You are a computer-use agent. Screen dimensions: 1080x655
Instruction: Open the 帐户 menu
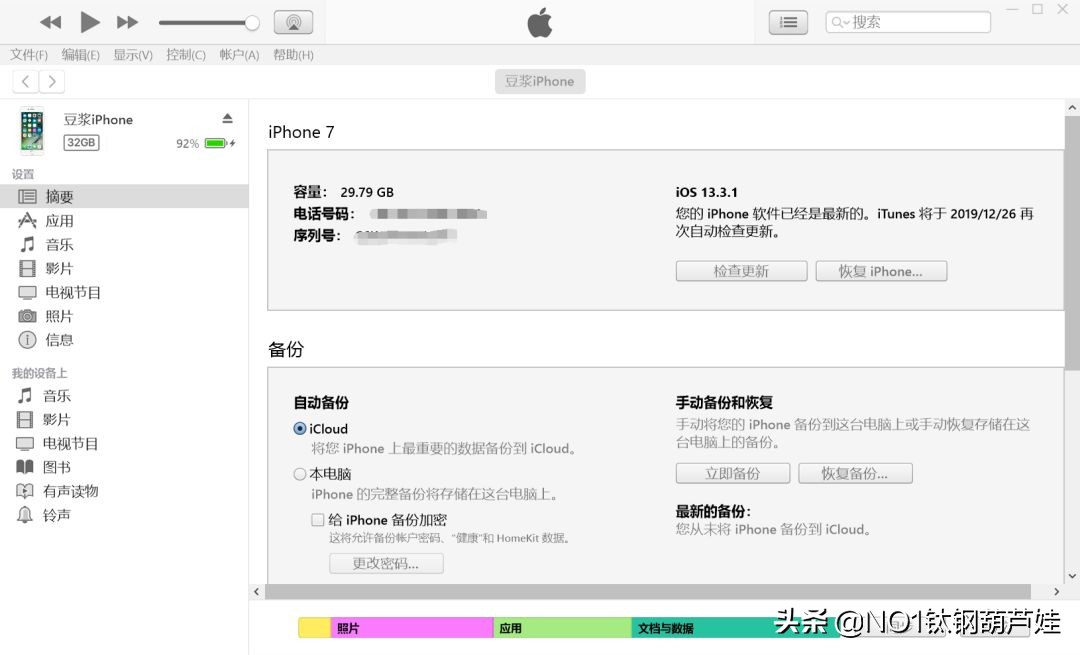tap(239, 55)
